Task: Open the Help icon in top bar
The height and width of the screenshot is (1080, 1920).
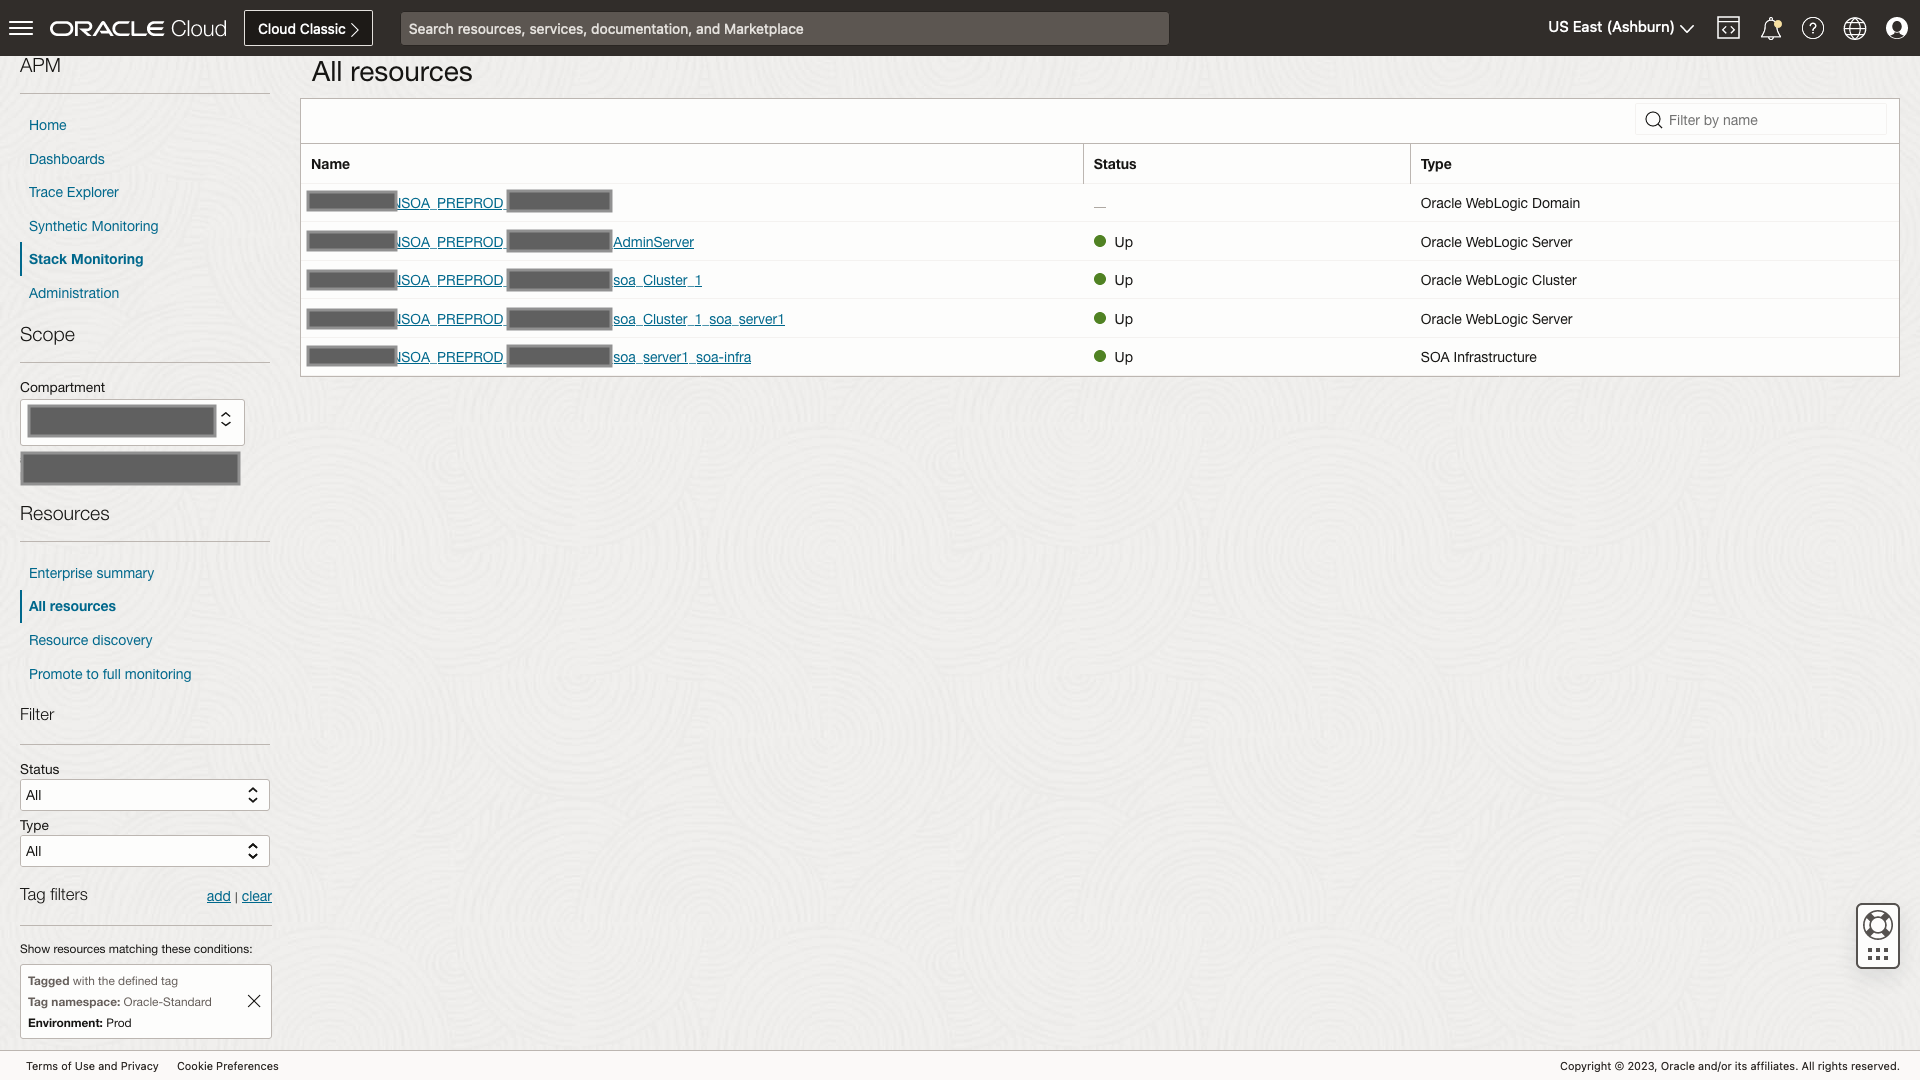Action: pos(1813,28)
